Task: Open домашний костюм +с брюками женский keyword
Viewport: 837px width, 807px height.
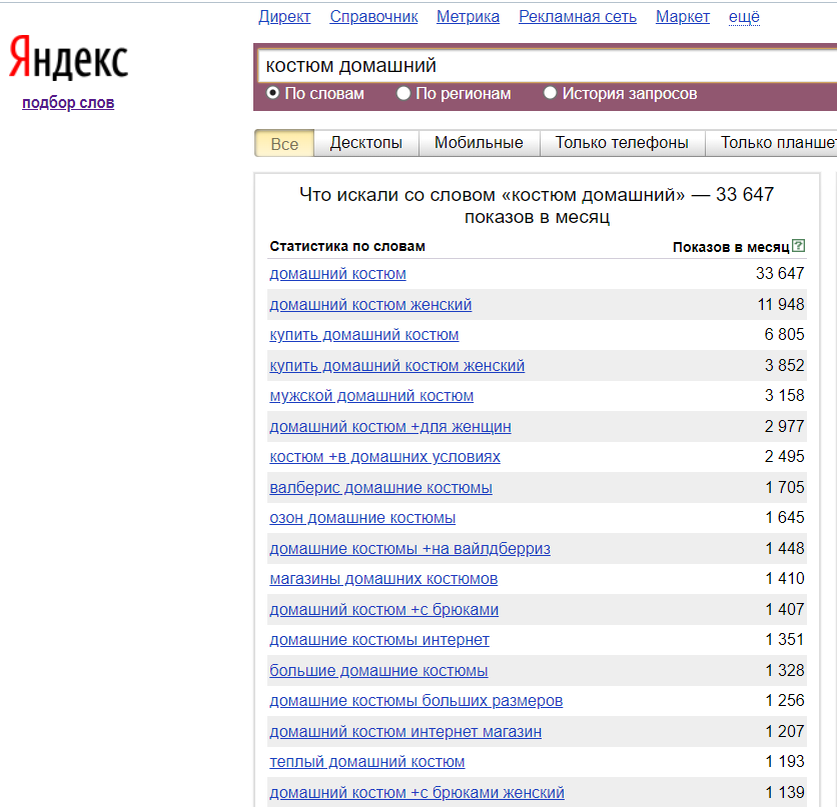Action: (x=417, y=793)
